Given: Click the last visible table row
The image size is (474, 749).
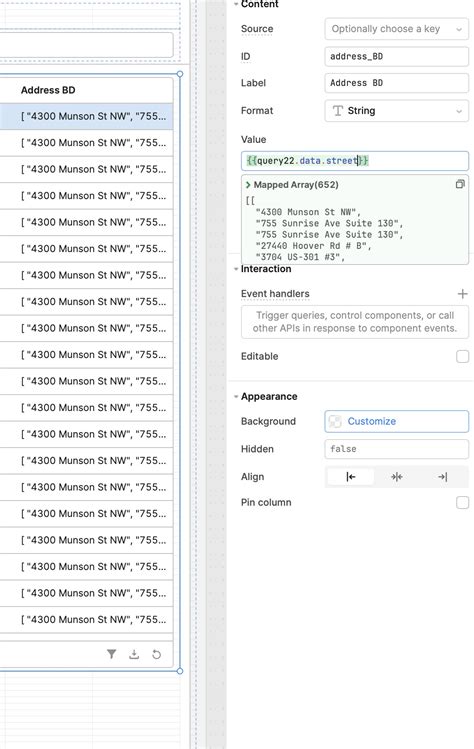Looking at the screenshot, I should coord(86,620).
